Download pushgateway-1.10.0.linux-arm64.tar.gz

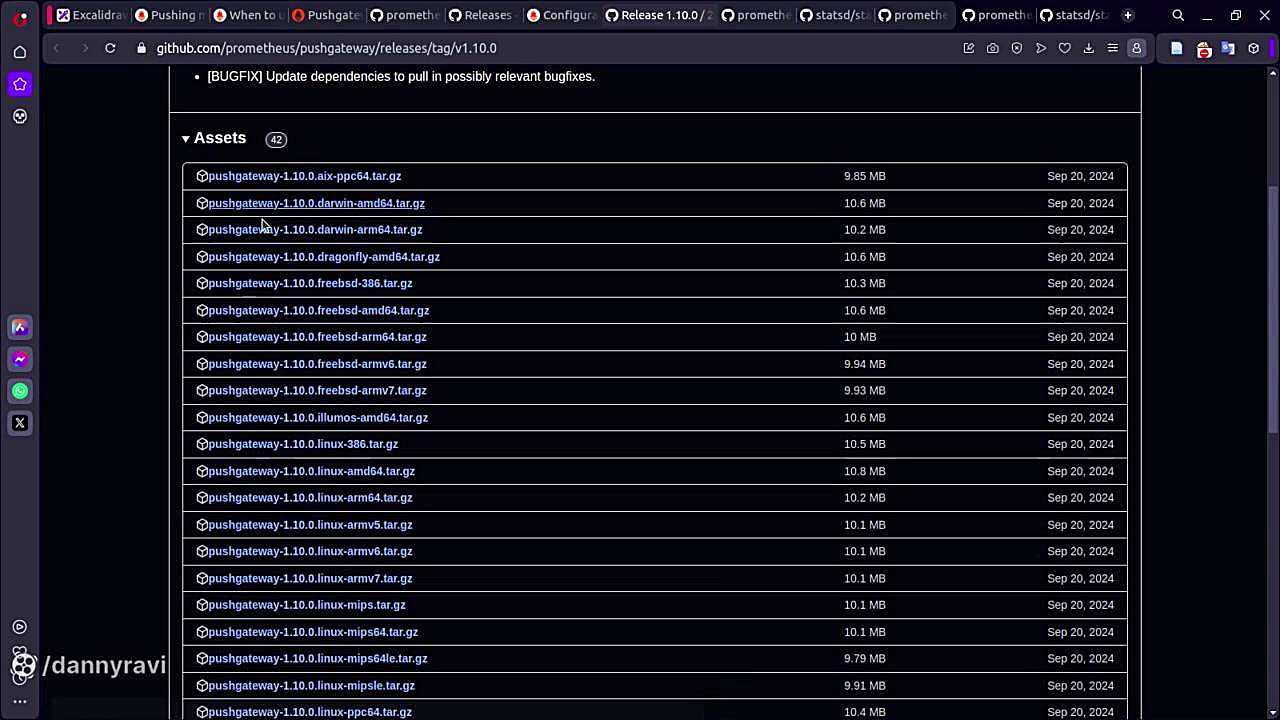point(310,497)
